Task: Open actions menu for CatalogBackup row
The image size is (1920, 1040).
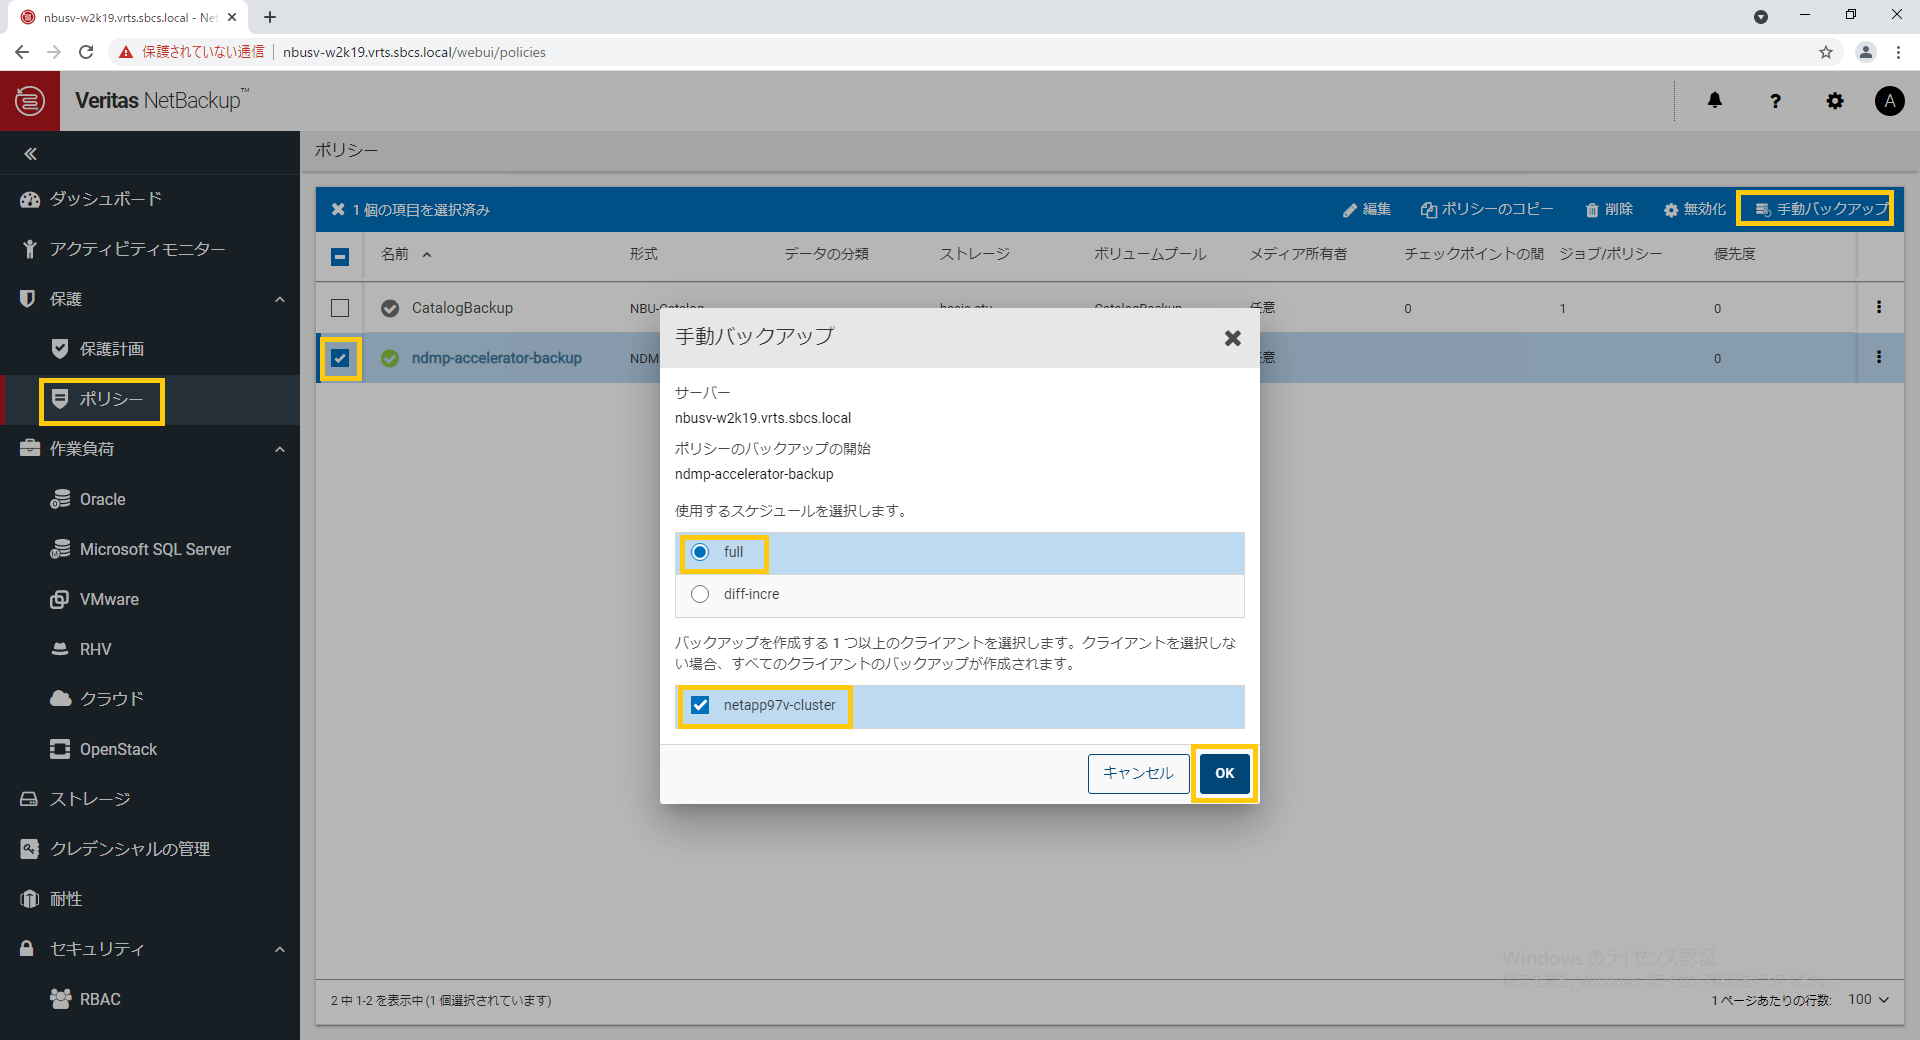Action: [x=1879, y=307]
